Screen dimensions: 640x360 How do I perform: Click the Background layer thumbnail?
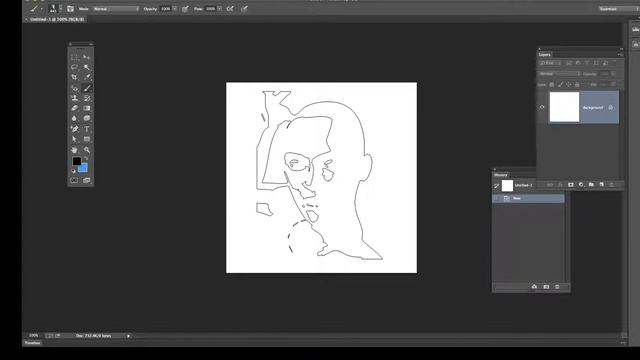564,107
